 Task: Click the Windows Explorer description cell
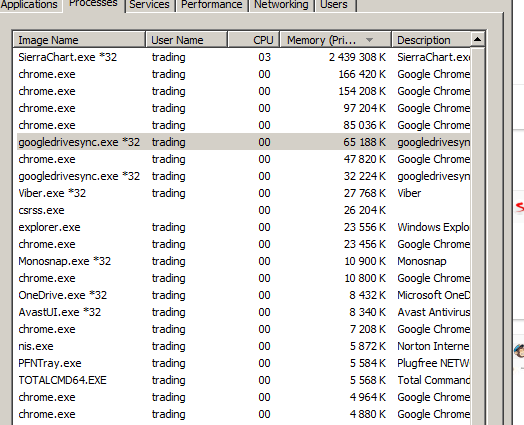(x=433, y=227)
